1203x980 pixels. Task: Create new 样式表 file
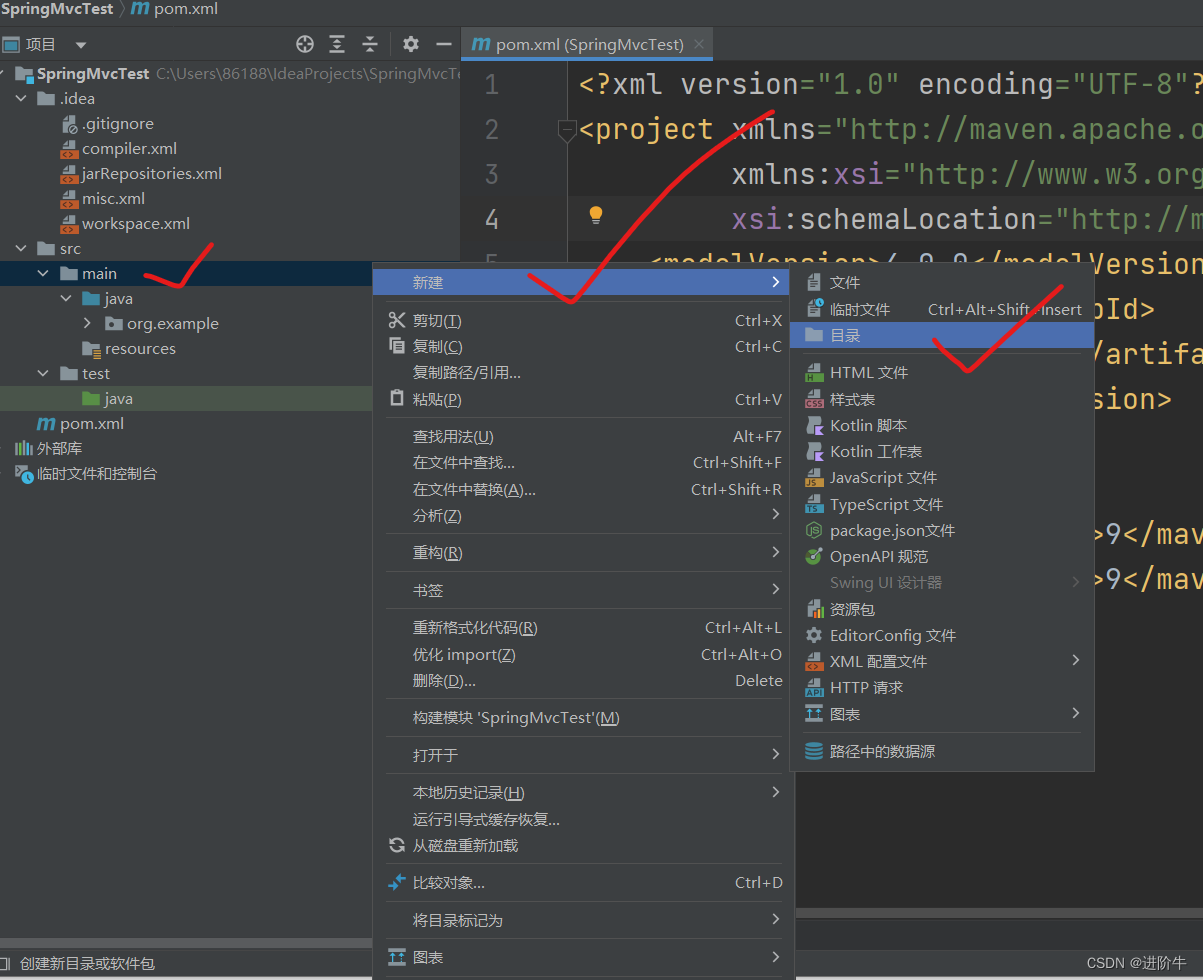(942, 399)
